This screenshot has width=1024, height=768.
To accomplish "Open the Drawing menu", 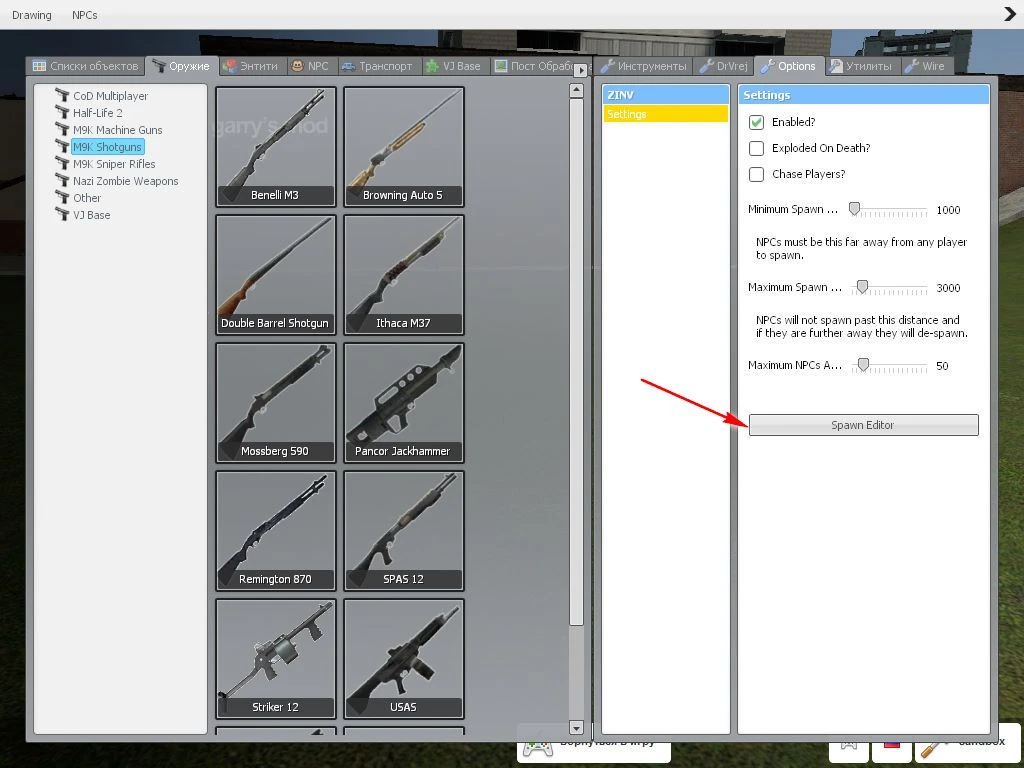I will tap(31, 14).
